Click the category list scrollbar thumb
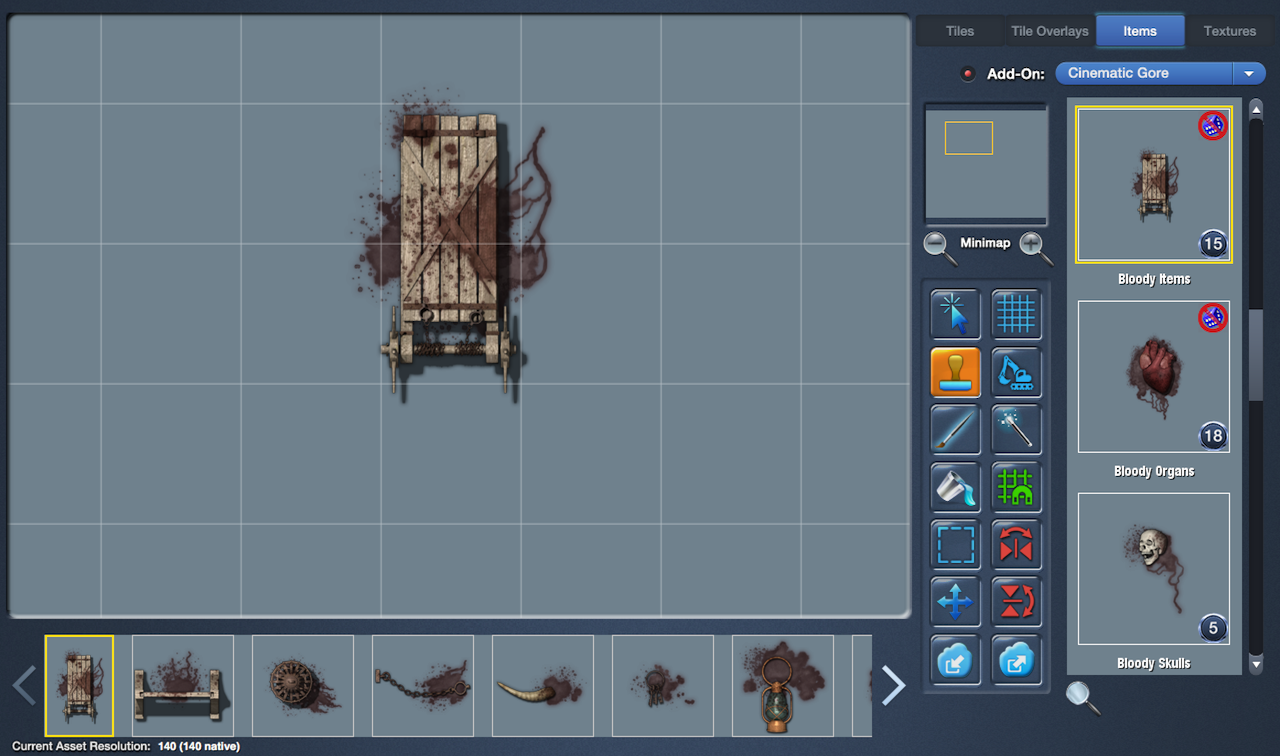1280x756 pixels. click(x=1256, y=355)
